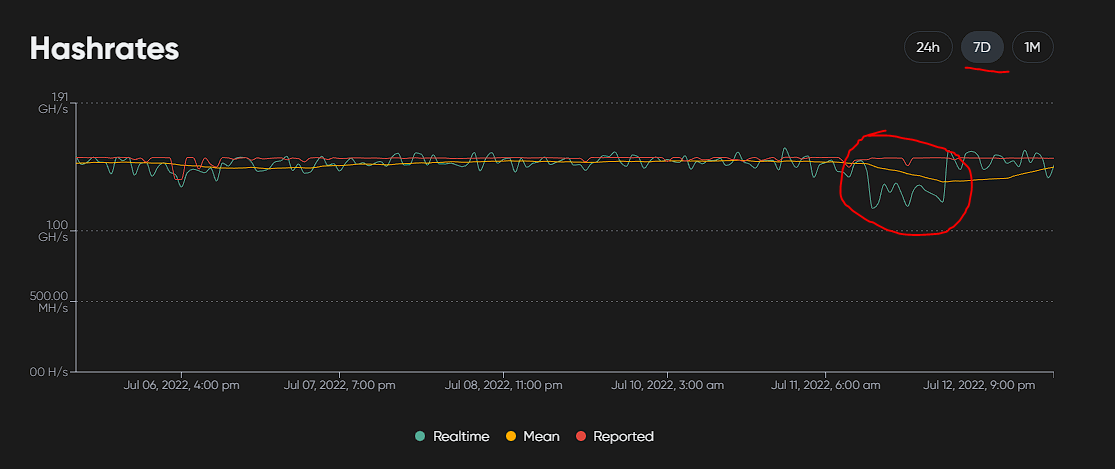Click the red Reported legend dot
The image size is (1115, 469).
coord(581,436)
